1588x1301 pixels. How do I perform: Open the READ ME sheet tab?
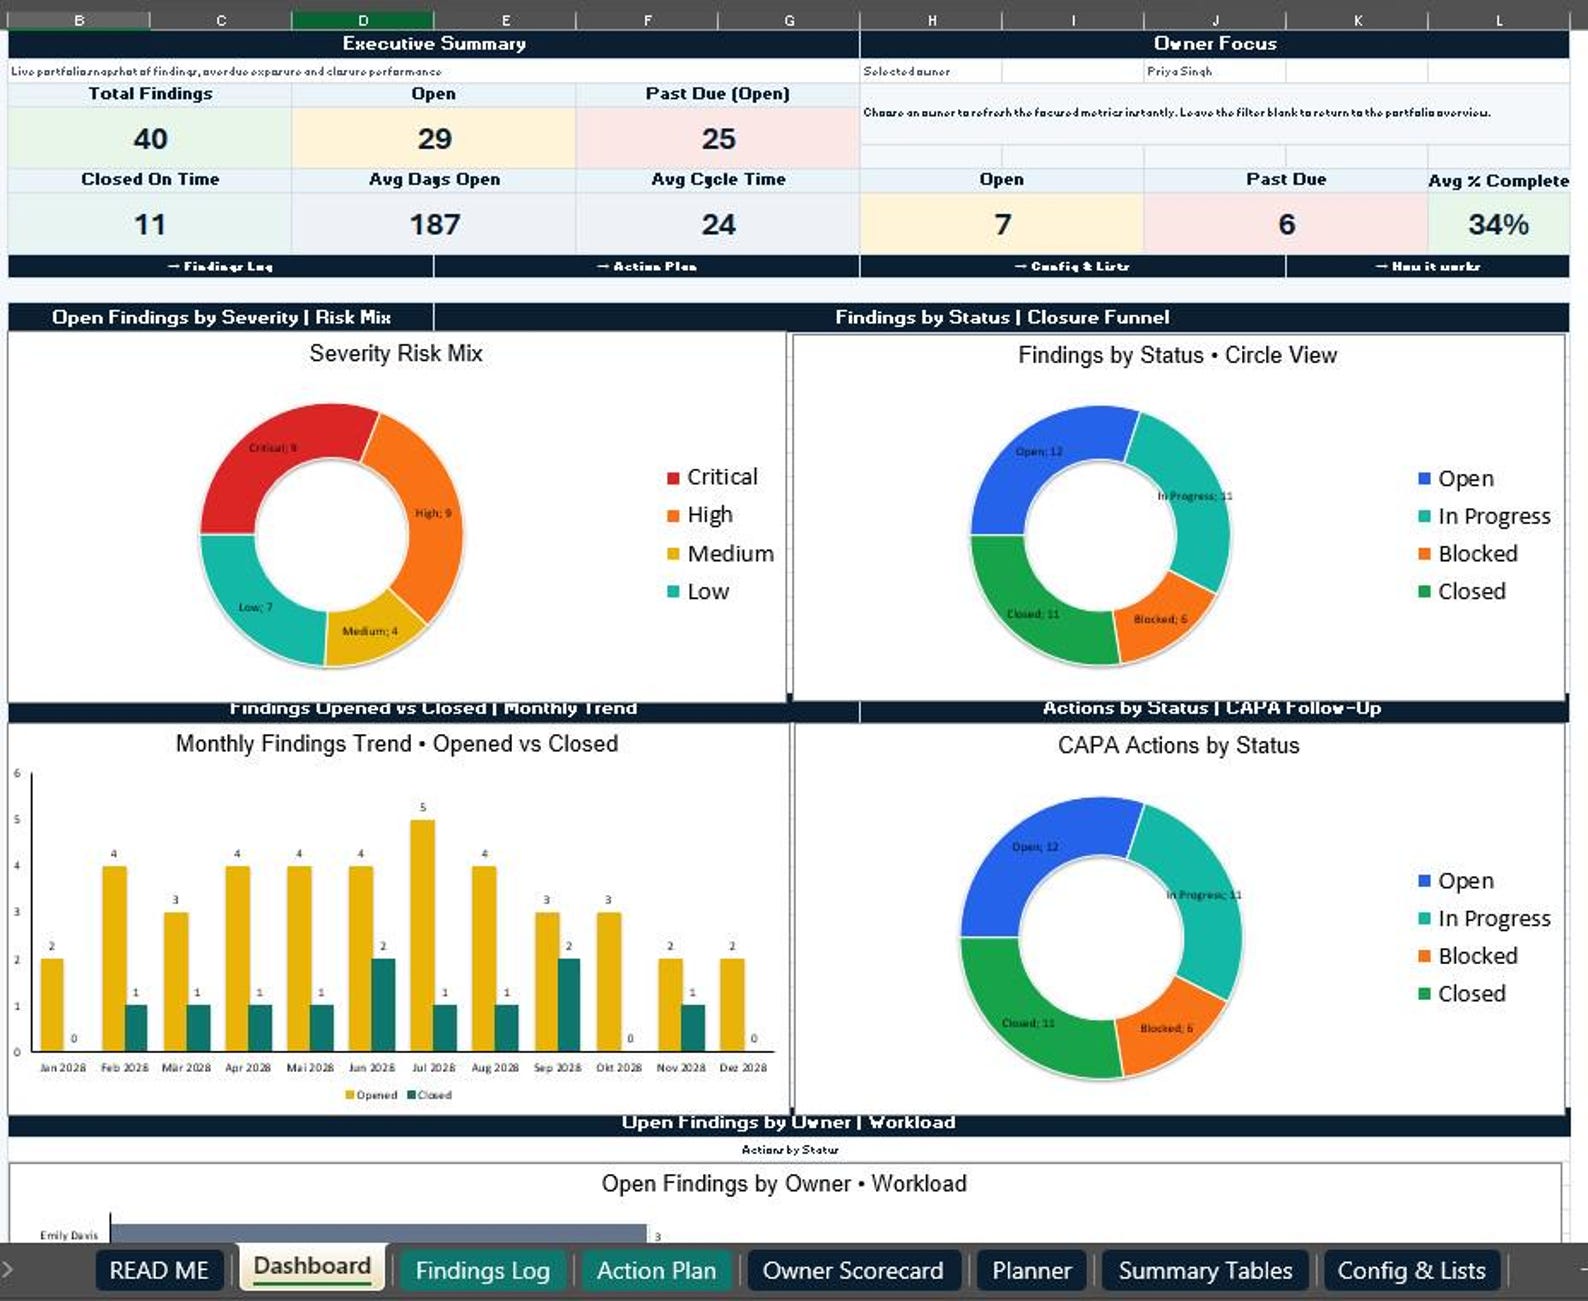[159, 1270]
